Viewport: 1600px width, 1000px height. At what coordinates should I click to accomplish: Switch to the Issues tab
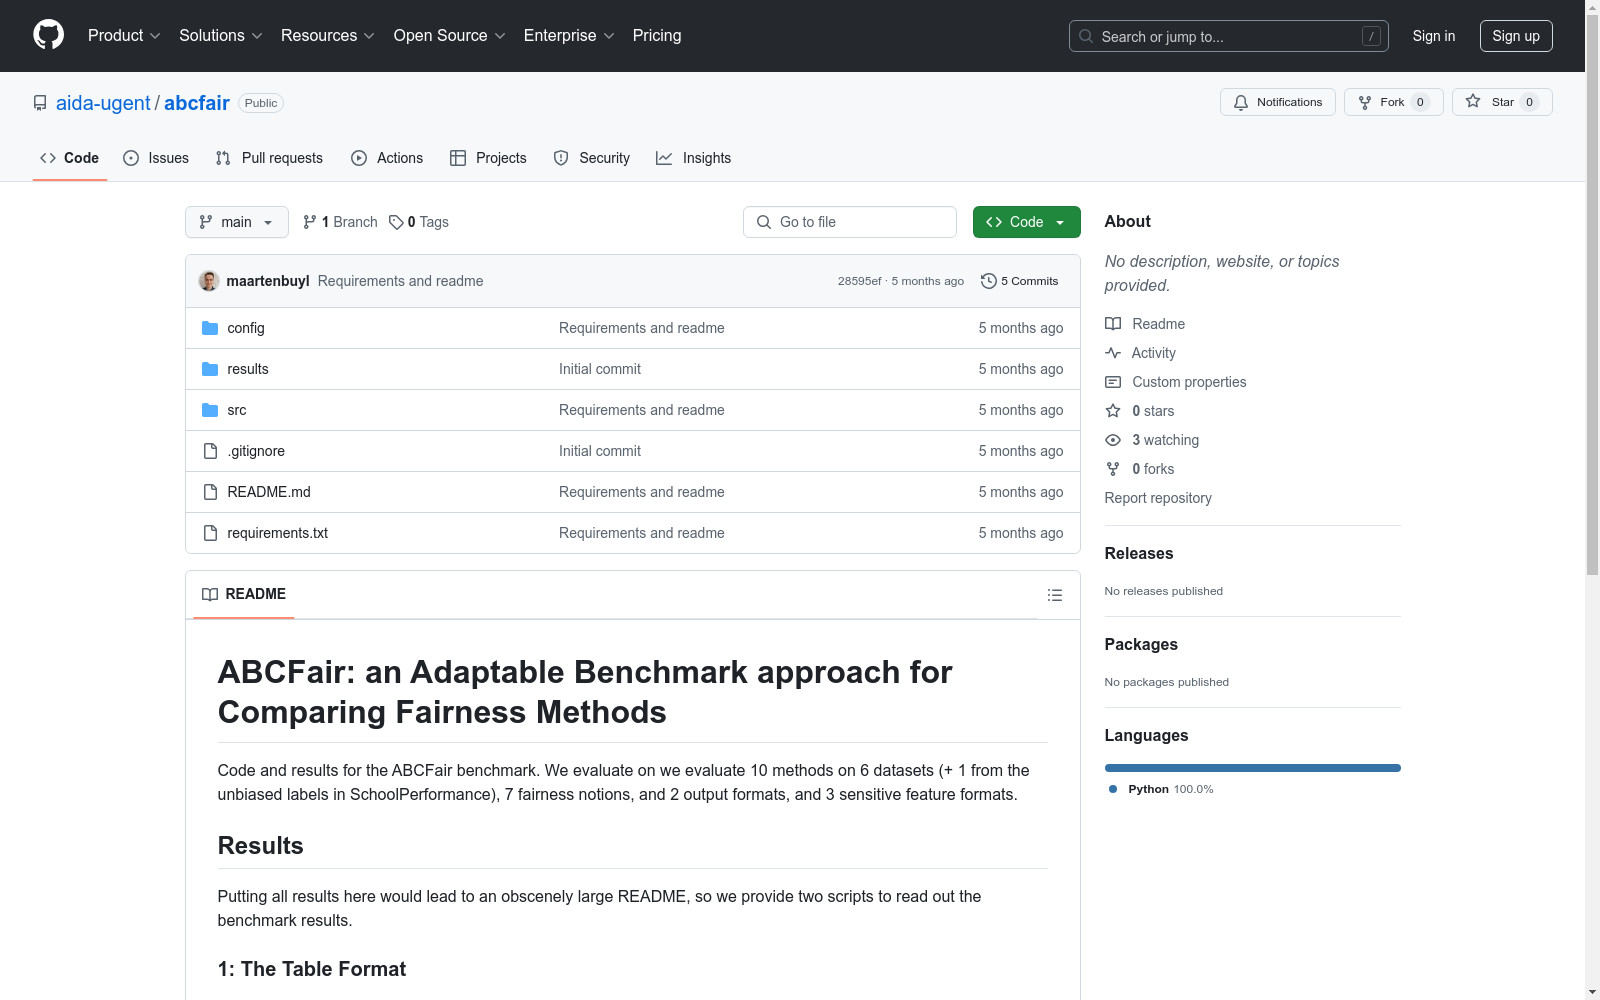[x=156, y=158]
